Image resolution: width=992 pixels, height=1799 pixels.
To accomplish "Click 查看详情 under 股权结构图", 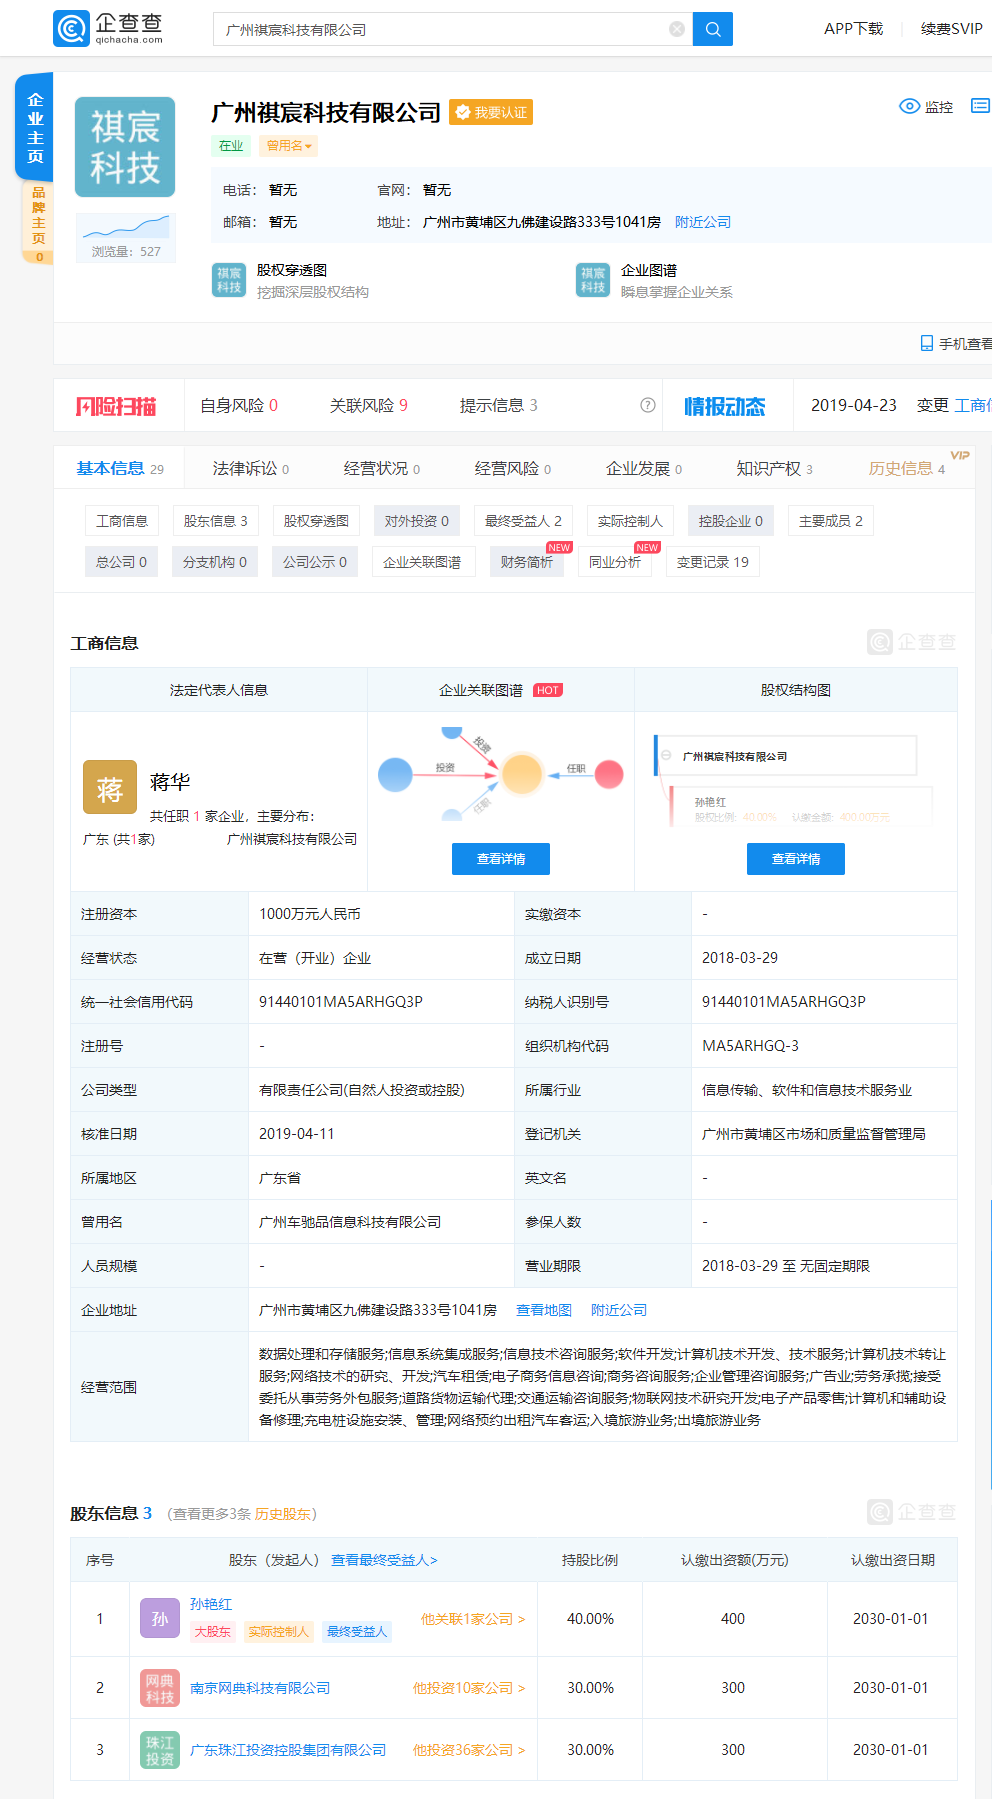I will 796,859.
